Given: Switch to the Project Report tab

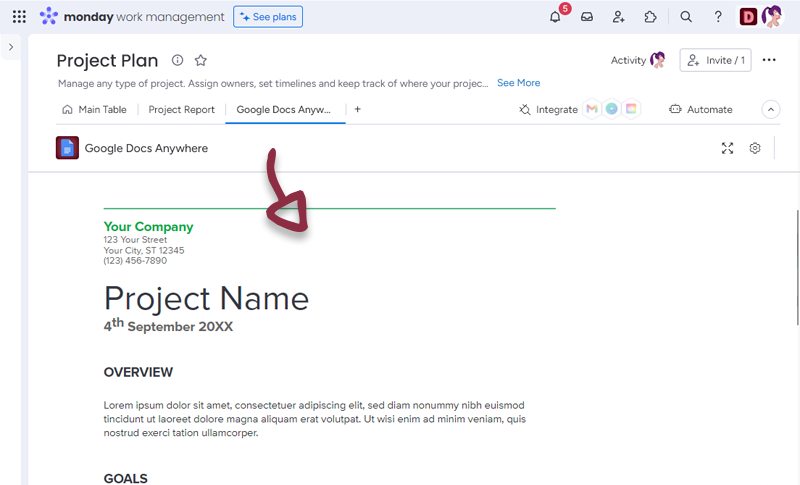Looking at the screenshot, I should 181,110.
